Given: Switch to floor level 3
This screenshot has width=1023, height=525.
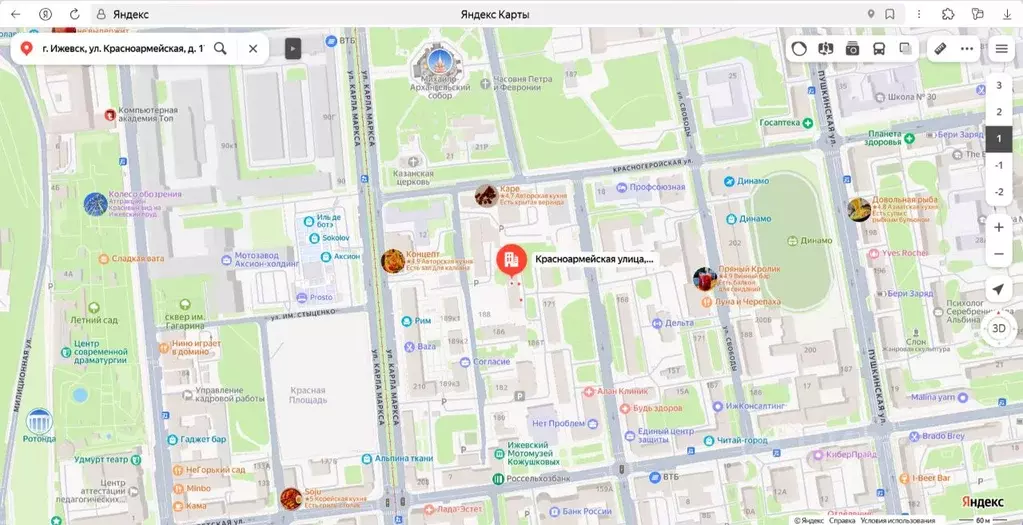Looking at the screenshot, I should 999,85.
